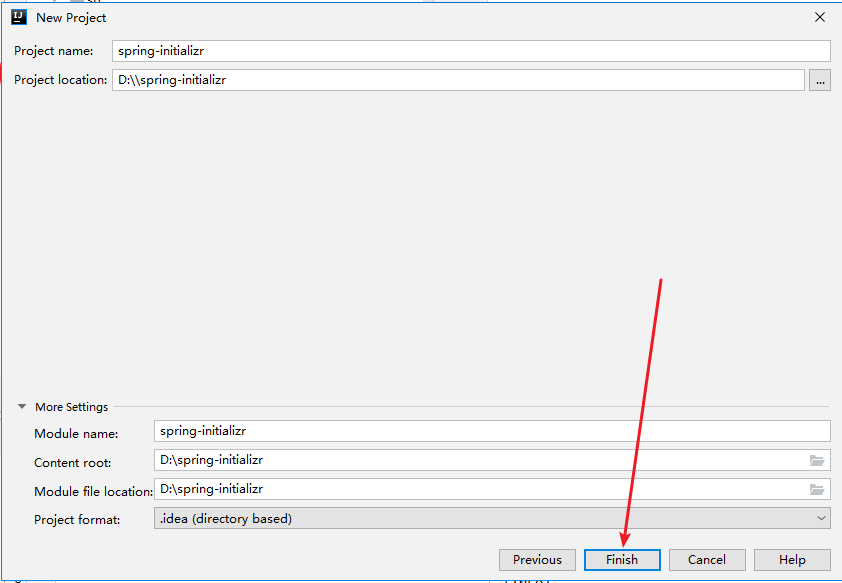Click the "Project format:" label
842x583 pixels.
tap(77, 520)
